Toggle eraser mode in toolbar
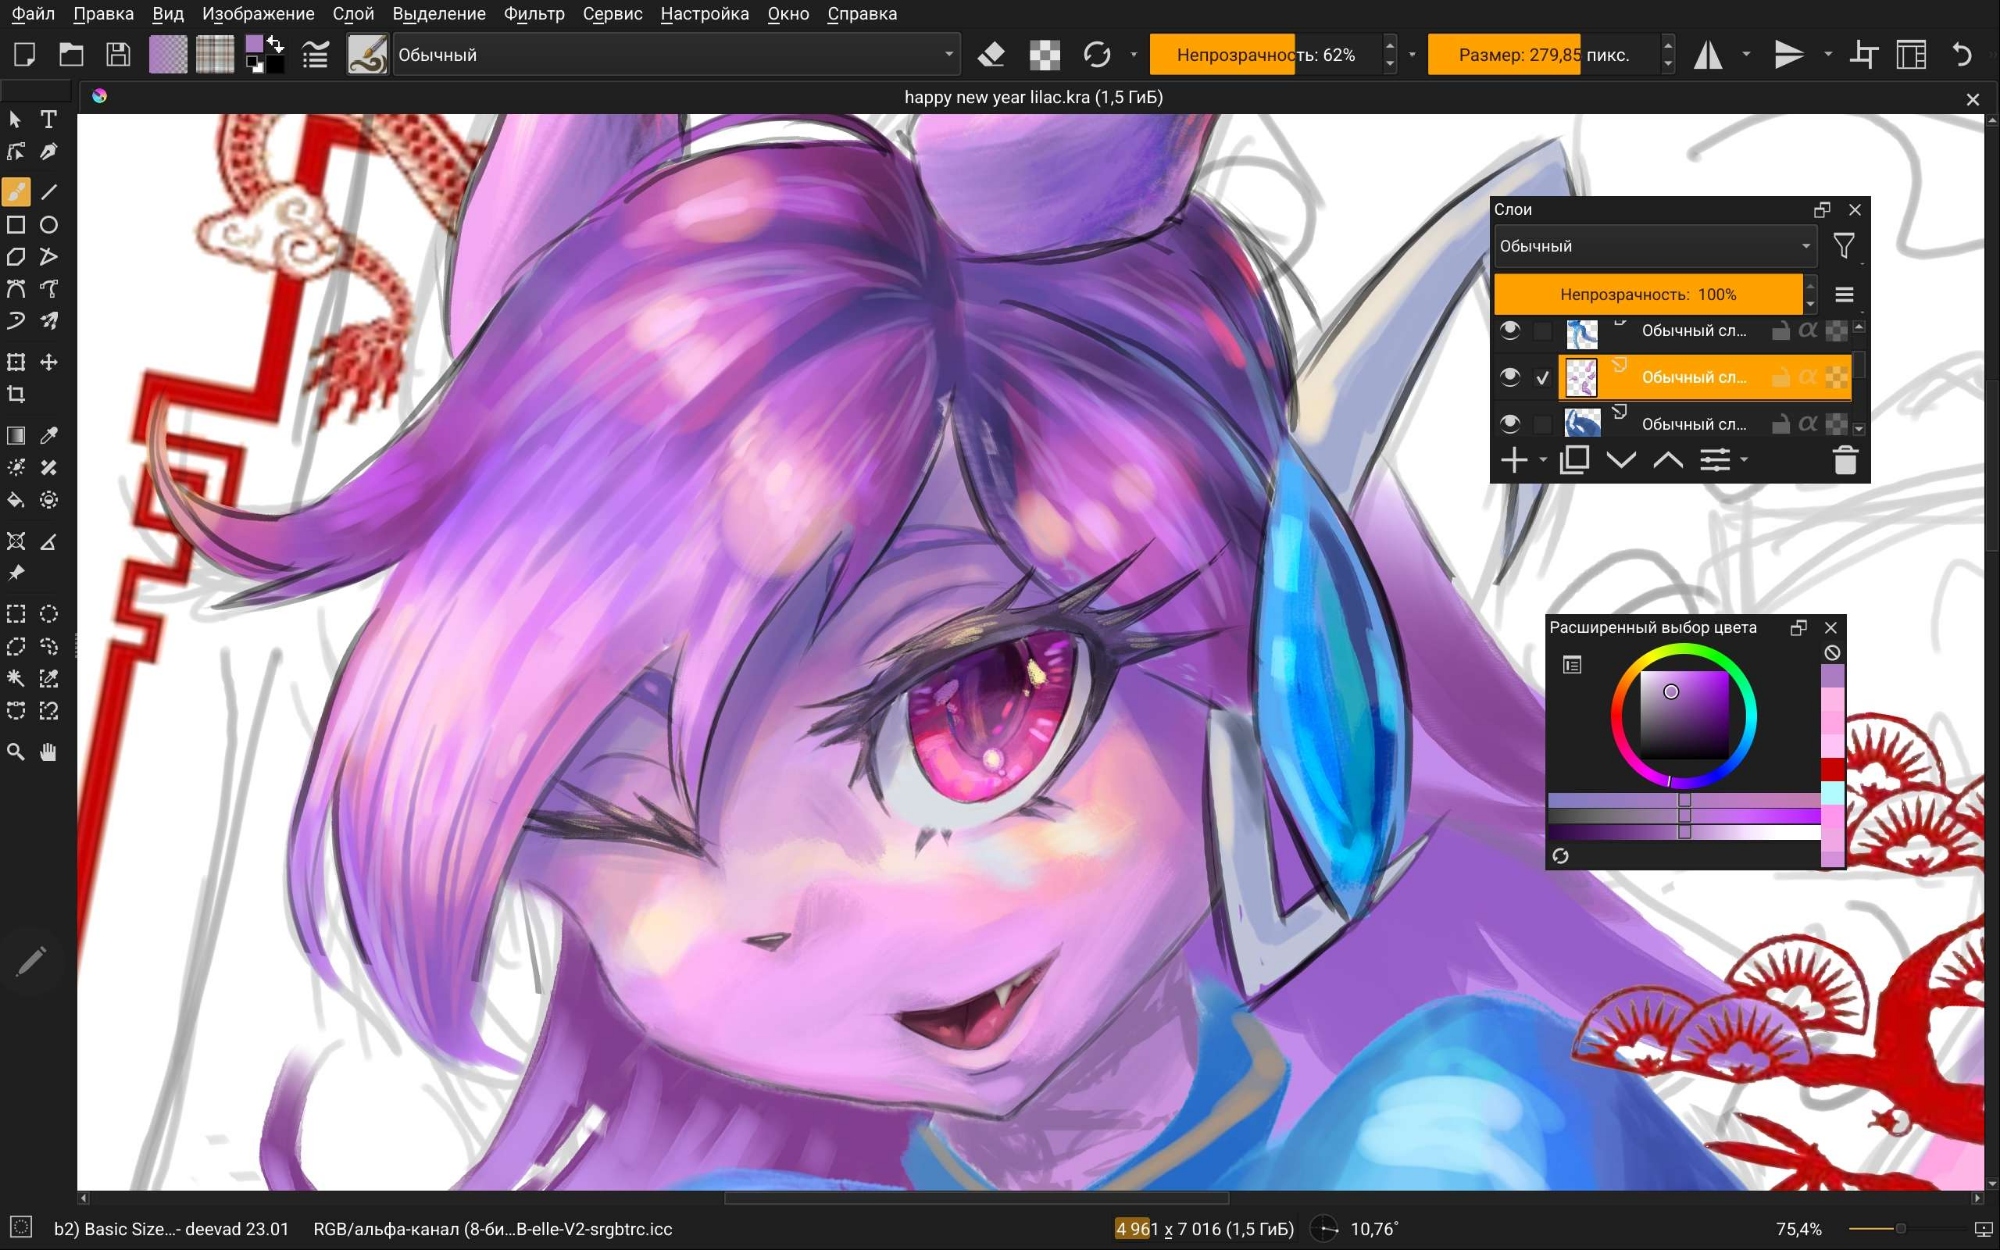The width and height of the screenshot is (2000, 1250). (990, 55)
